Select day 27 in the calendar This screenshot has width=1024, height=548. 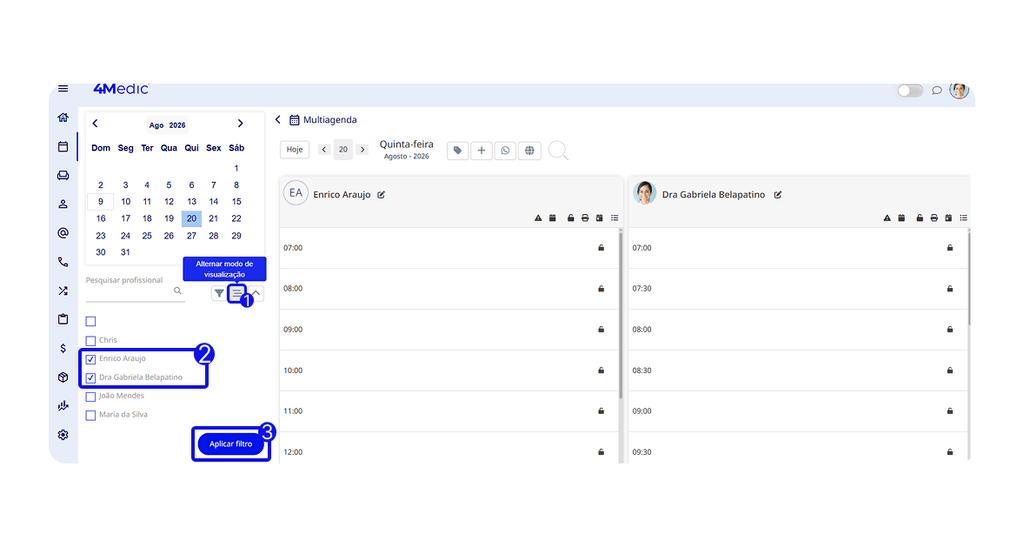point(191,236)
